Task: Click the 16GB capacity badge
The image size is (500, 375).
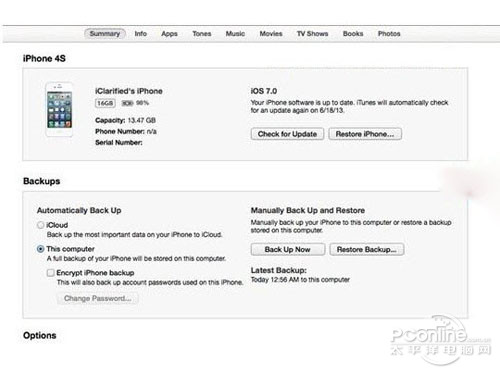Action: [105, 103]
